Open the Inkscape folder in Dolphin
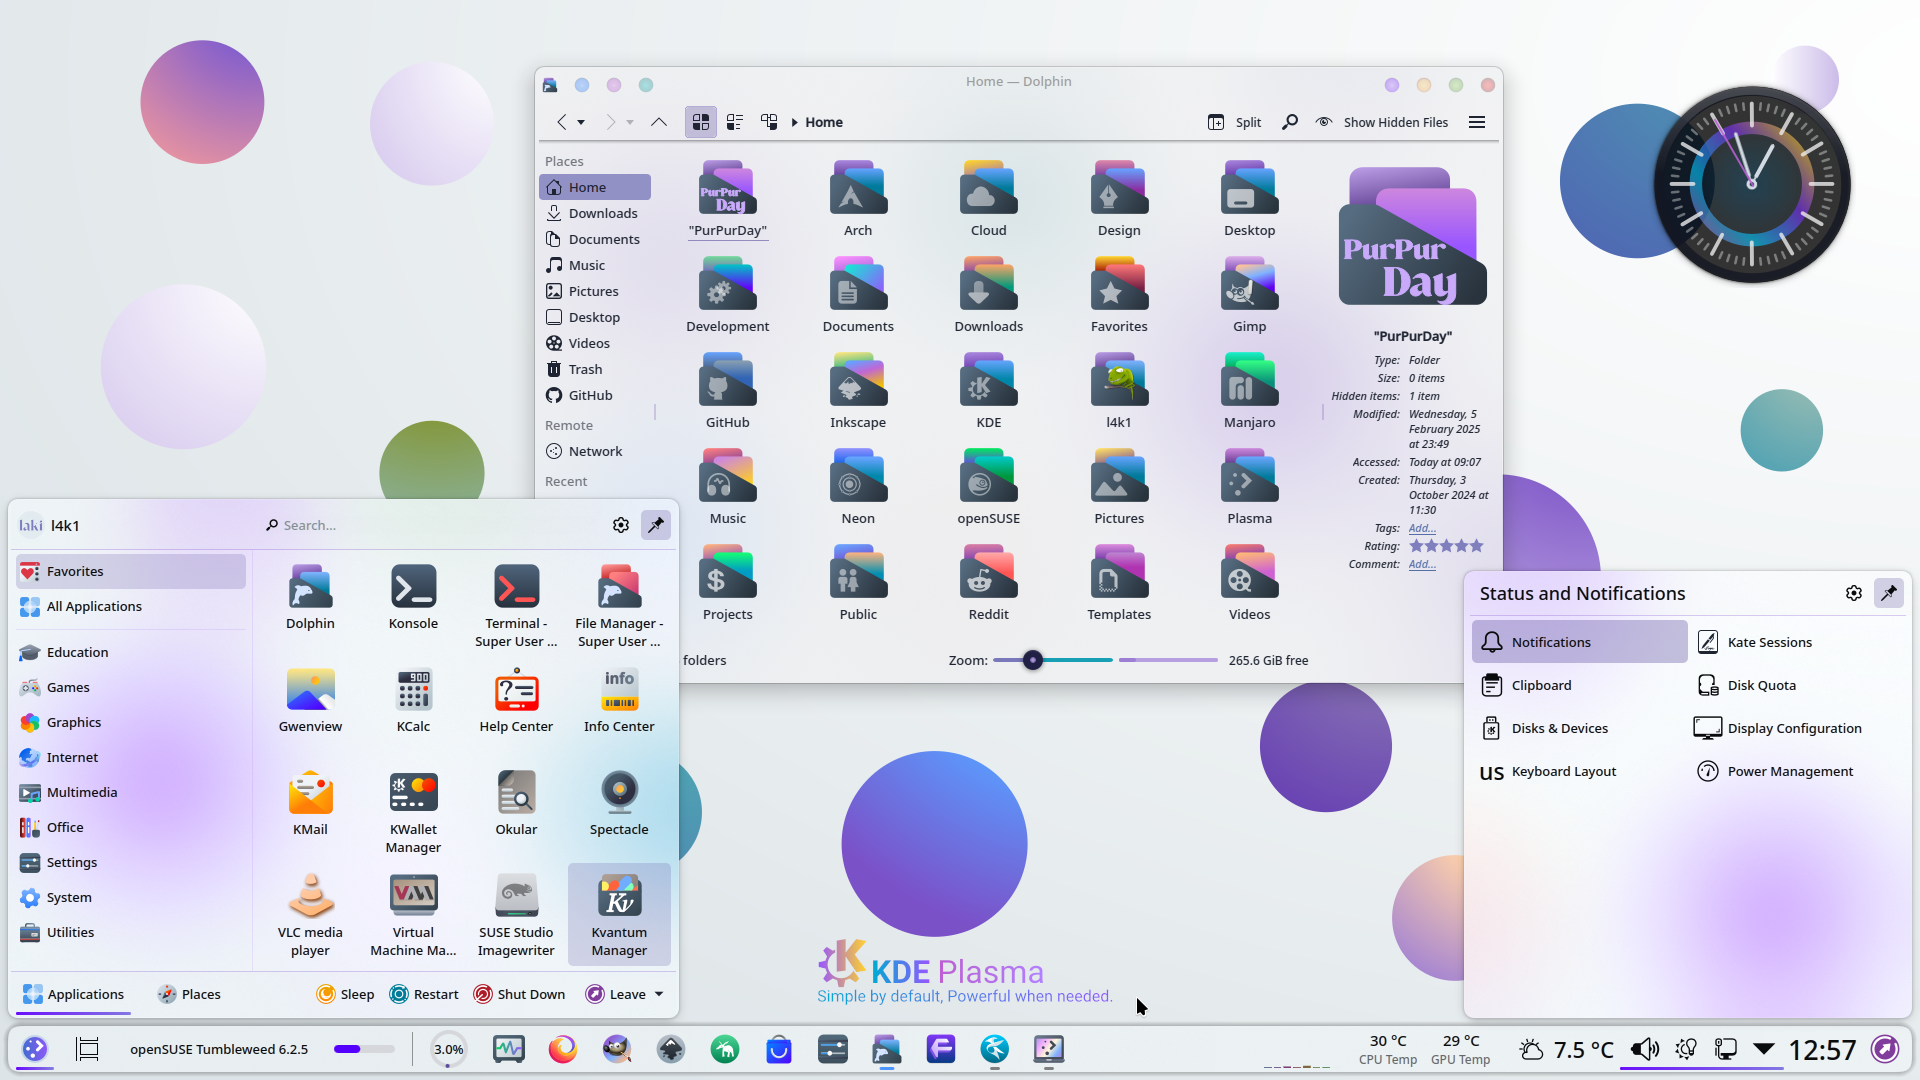Image resolution: width=1920 pixels, height=1080 pixels. [x=858, y=391]
